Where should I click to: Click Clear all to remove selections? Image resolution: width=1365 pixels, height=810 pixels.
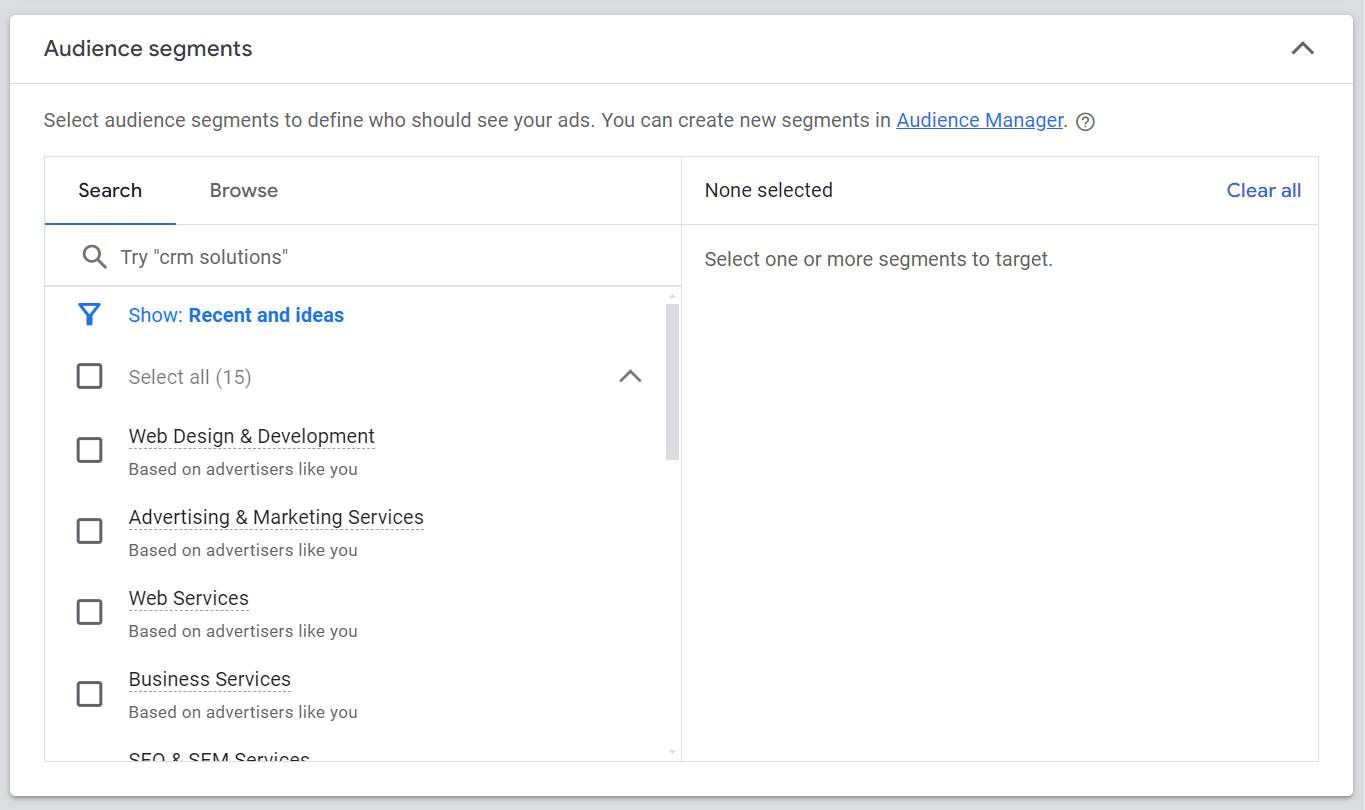[x=1263, y=190]
